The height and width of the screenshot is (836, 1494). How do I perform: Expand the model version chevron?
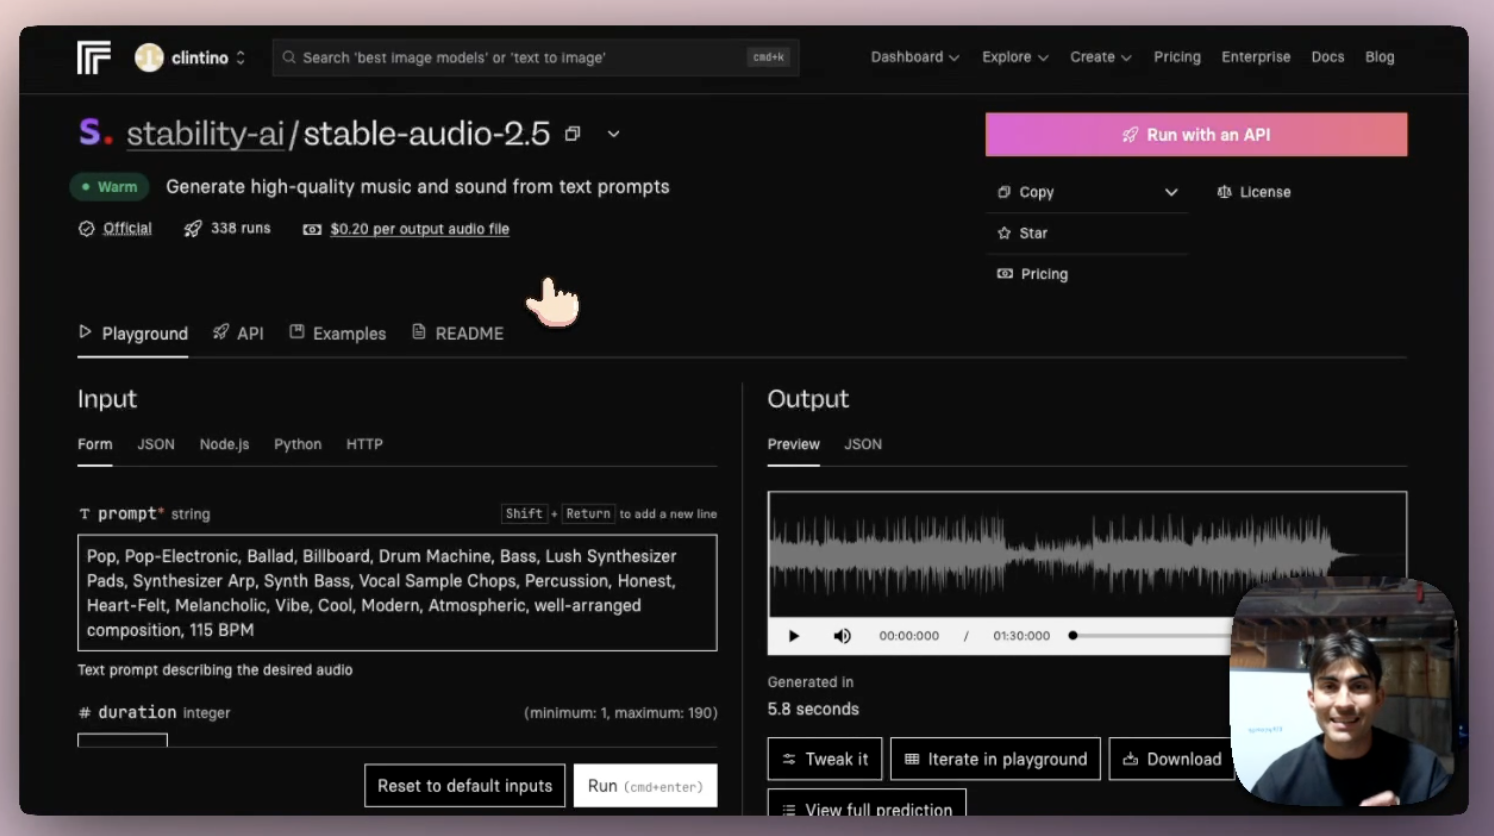pos(613,134)
